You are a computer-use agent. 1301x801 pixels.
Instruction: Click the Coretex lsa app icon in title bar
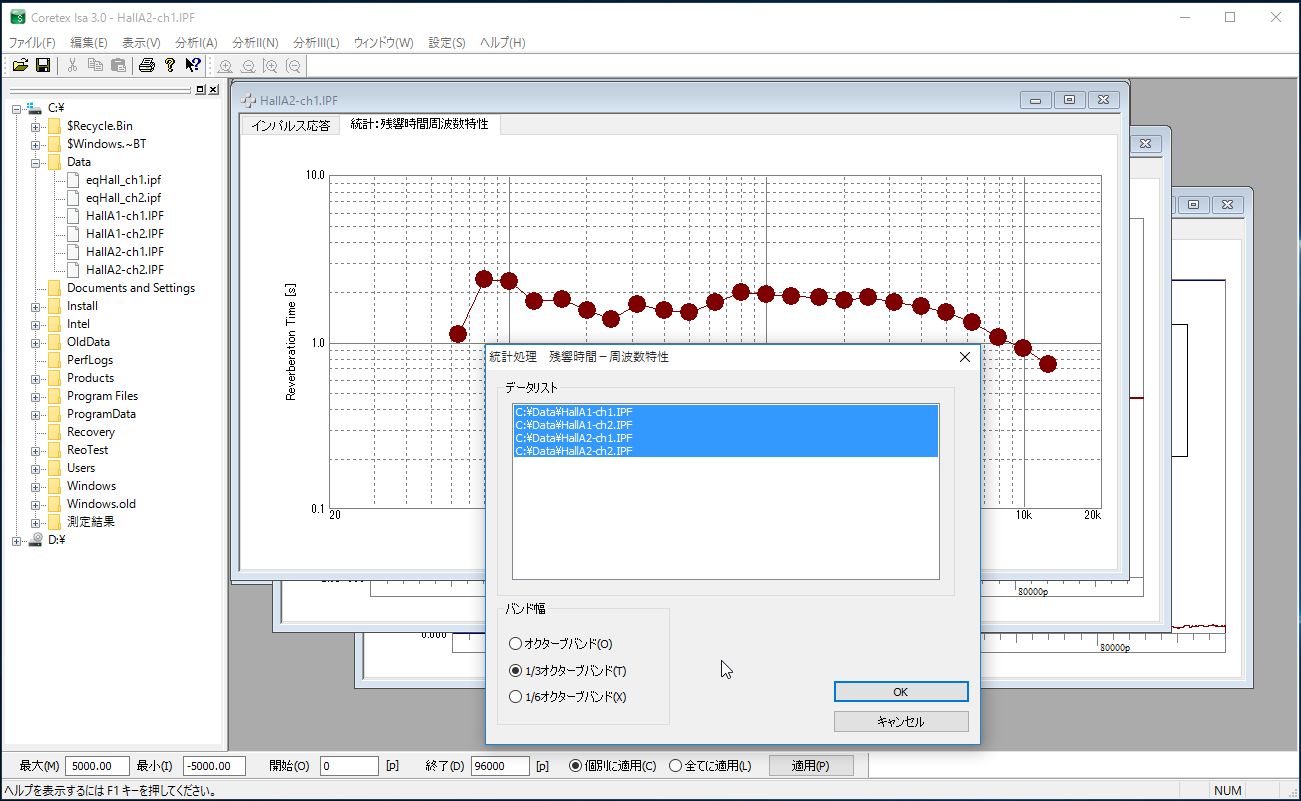point(17,17)
